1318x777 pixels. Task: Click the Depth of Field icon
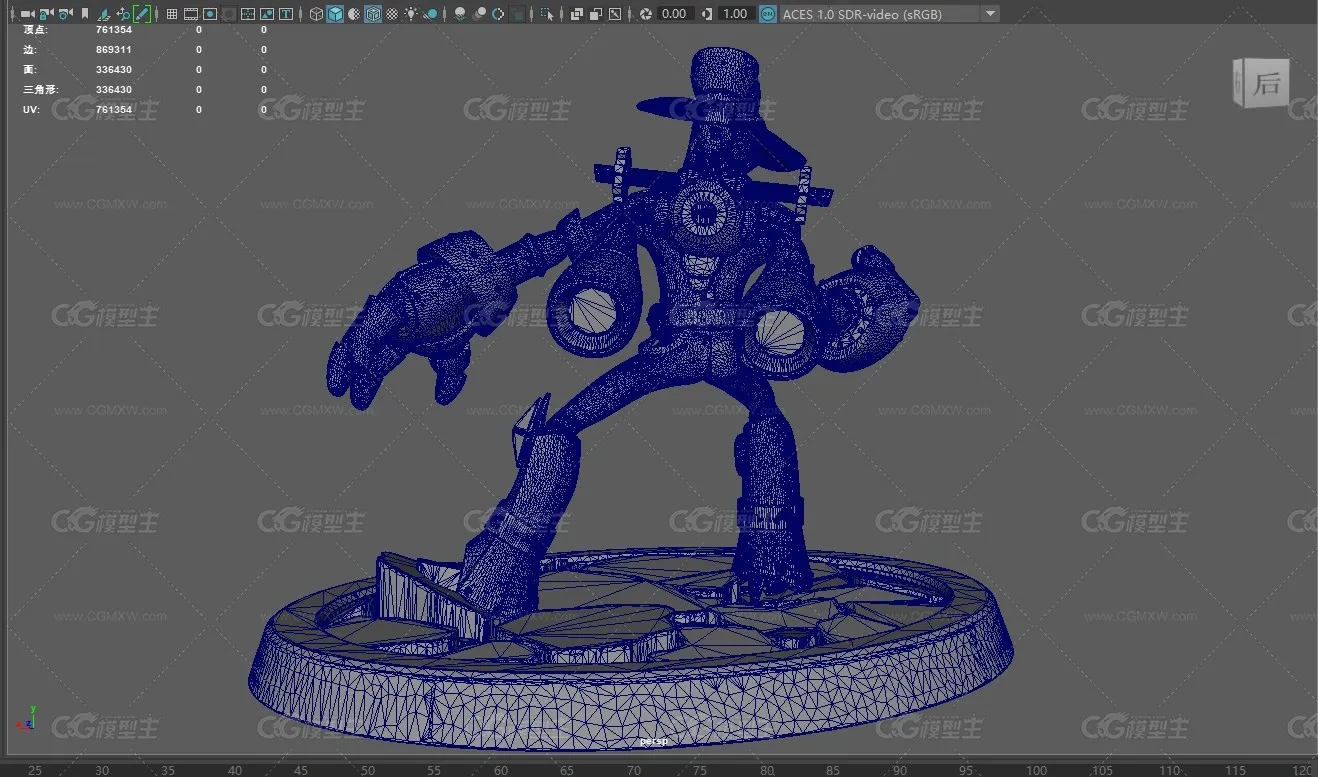pyautogui.click(x=517, y=14)
